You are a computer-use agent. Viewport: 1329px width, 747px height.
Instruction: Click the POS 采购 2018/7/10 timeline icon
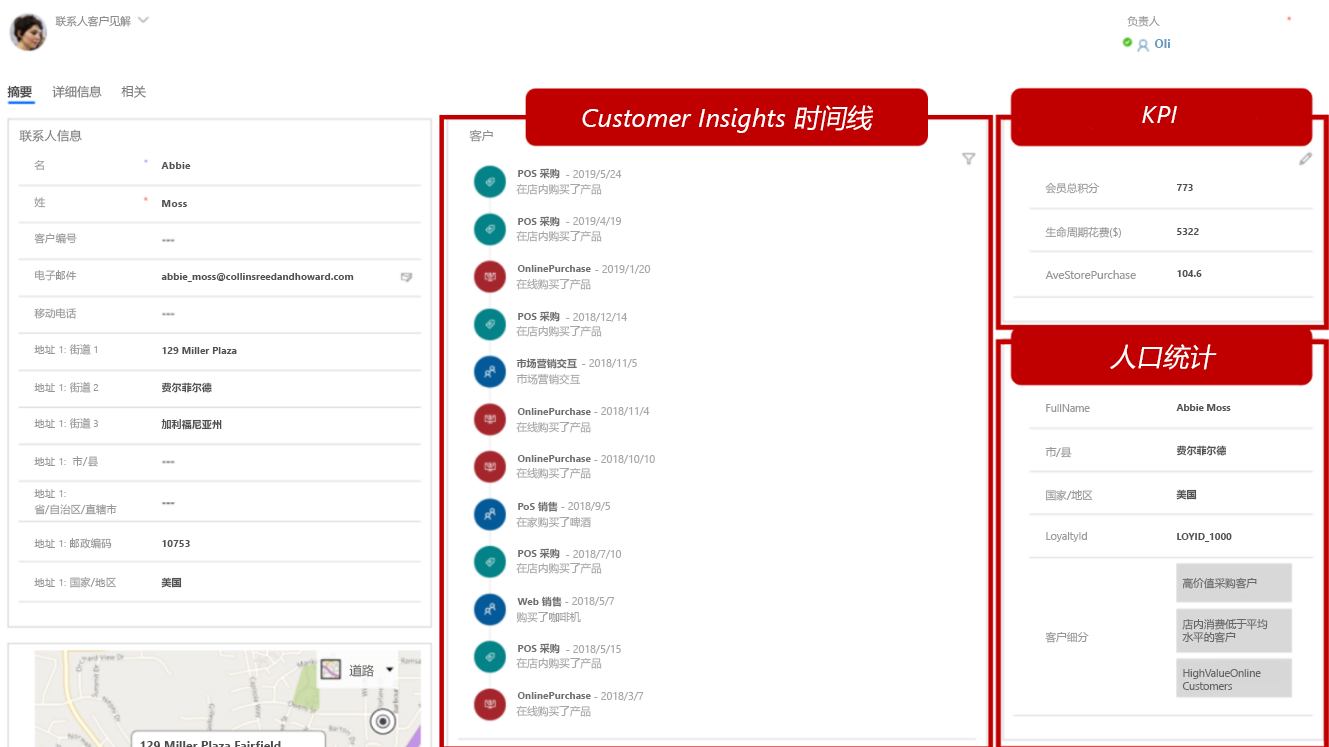490,561
